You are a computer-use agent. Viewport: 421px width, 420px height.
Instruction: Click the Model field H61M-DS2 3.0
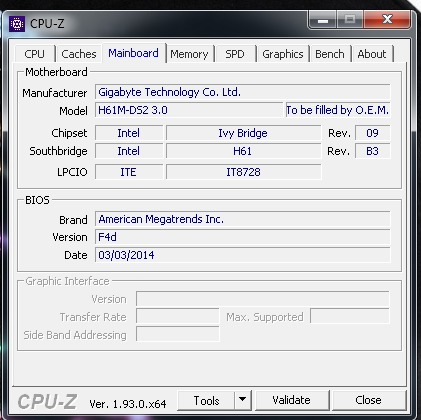189,110
